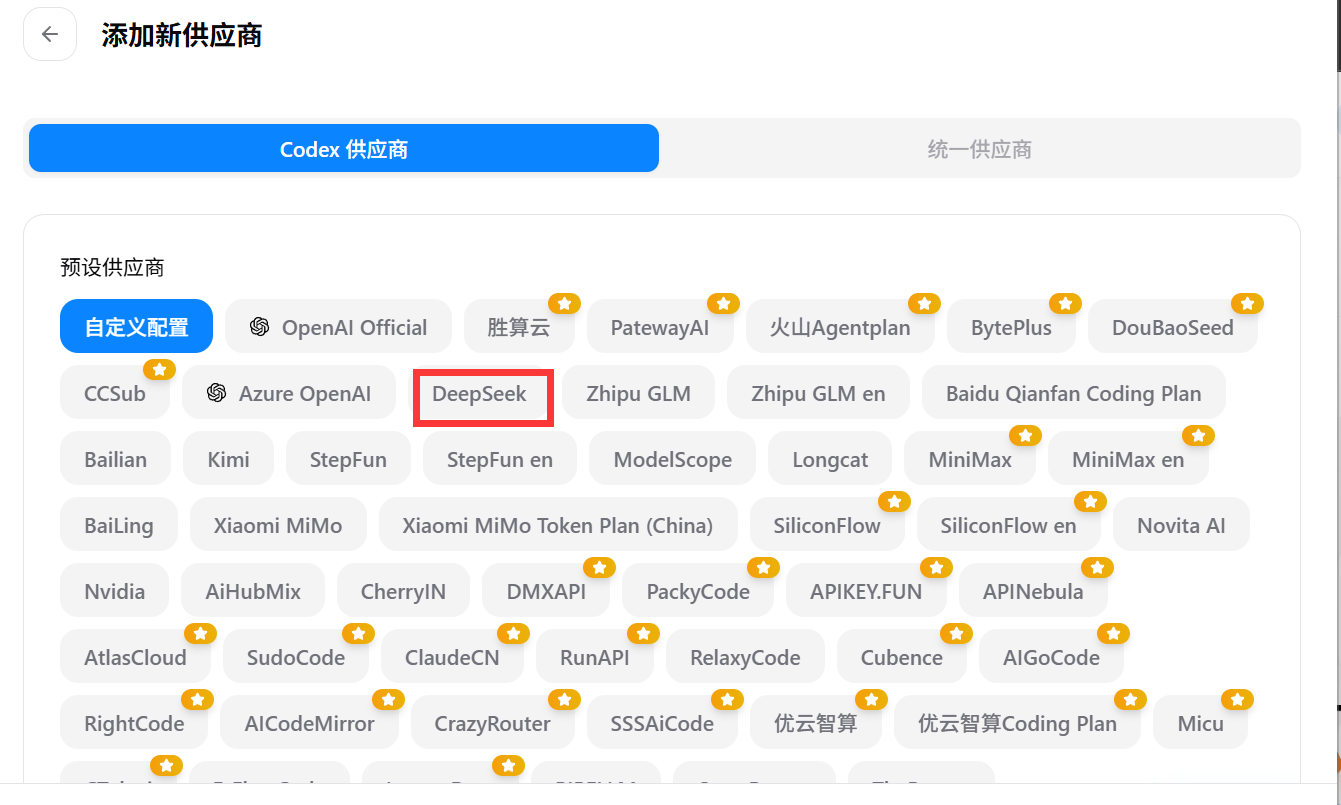Select Micu provider
This screenshot has width=1341, height=805.
click(1201, 722)
